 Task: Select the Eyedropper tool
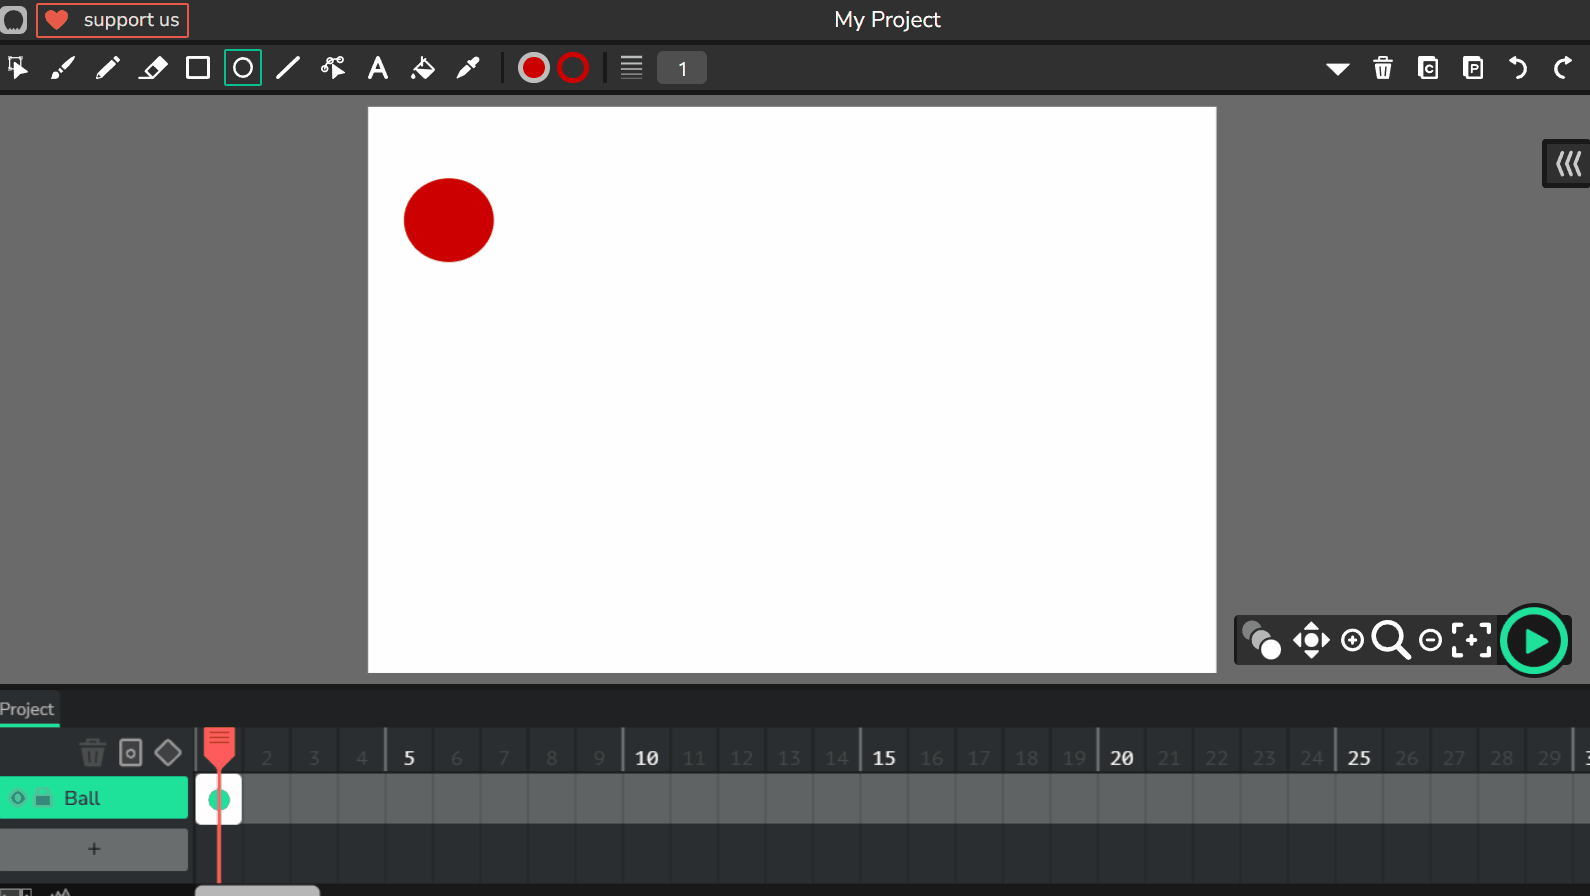click(468, 68)
